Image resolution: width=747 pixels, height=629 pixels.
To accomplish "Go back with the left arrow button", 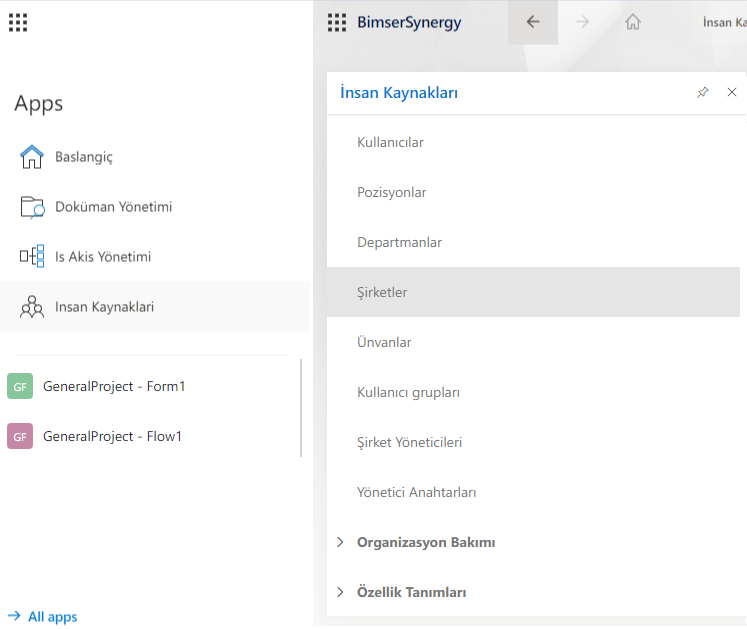I will point(533,22).
